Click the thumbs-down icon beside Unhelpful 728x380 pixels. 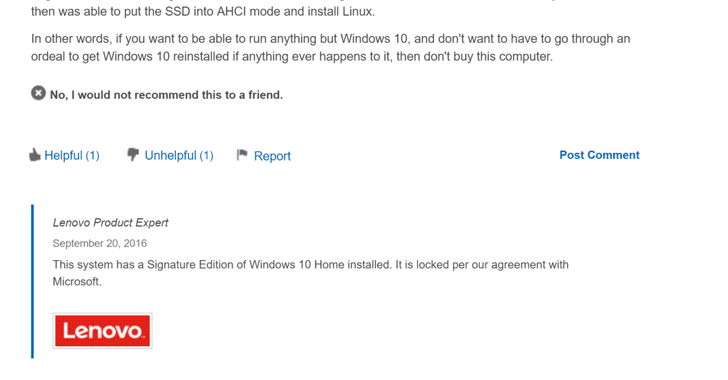(133, 155)
